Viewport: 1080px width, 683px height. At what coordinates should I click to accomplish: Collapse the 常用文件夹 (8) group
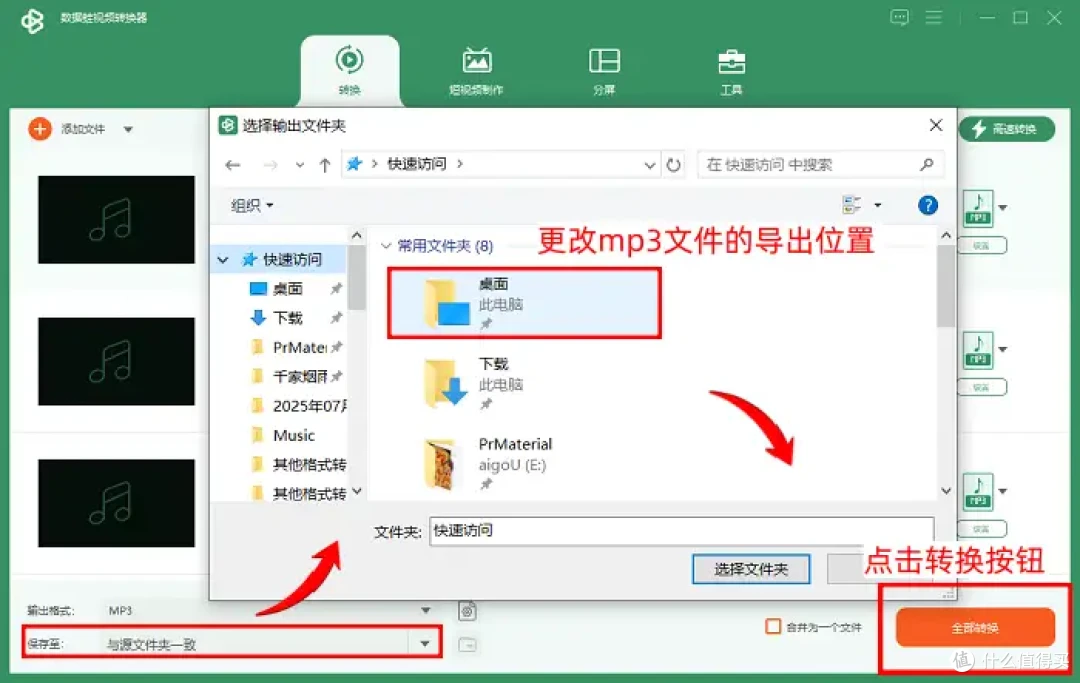pyautogui.click(x=386, y=246)
